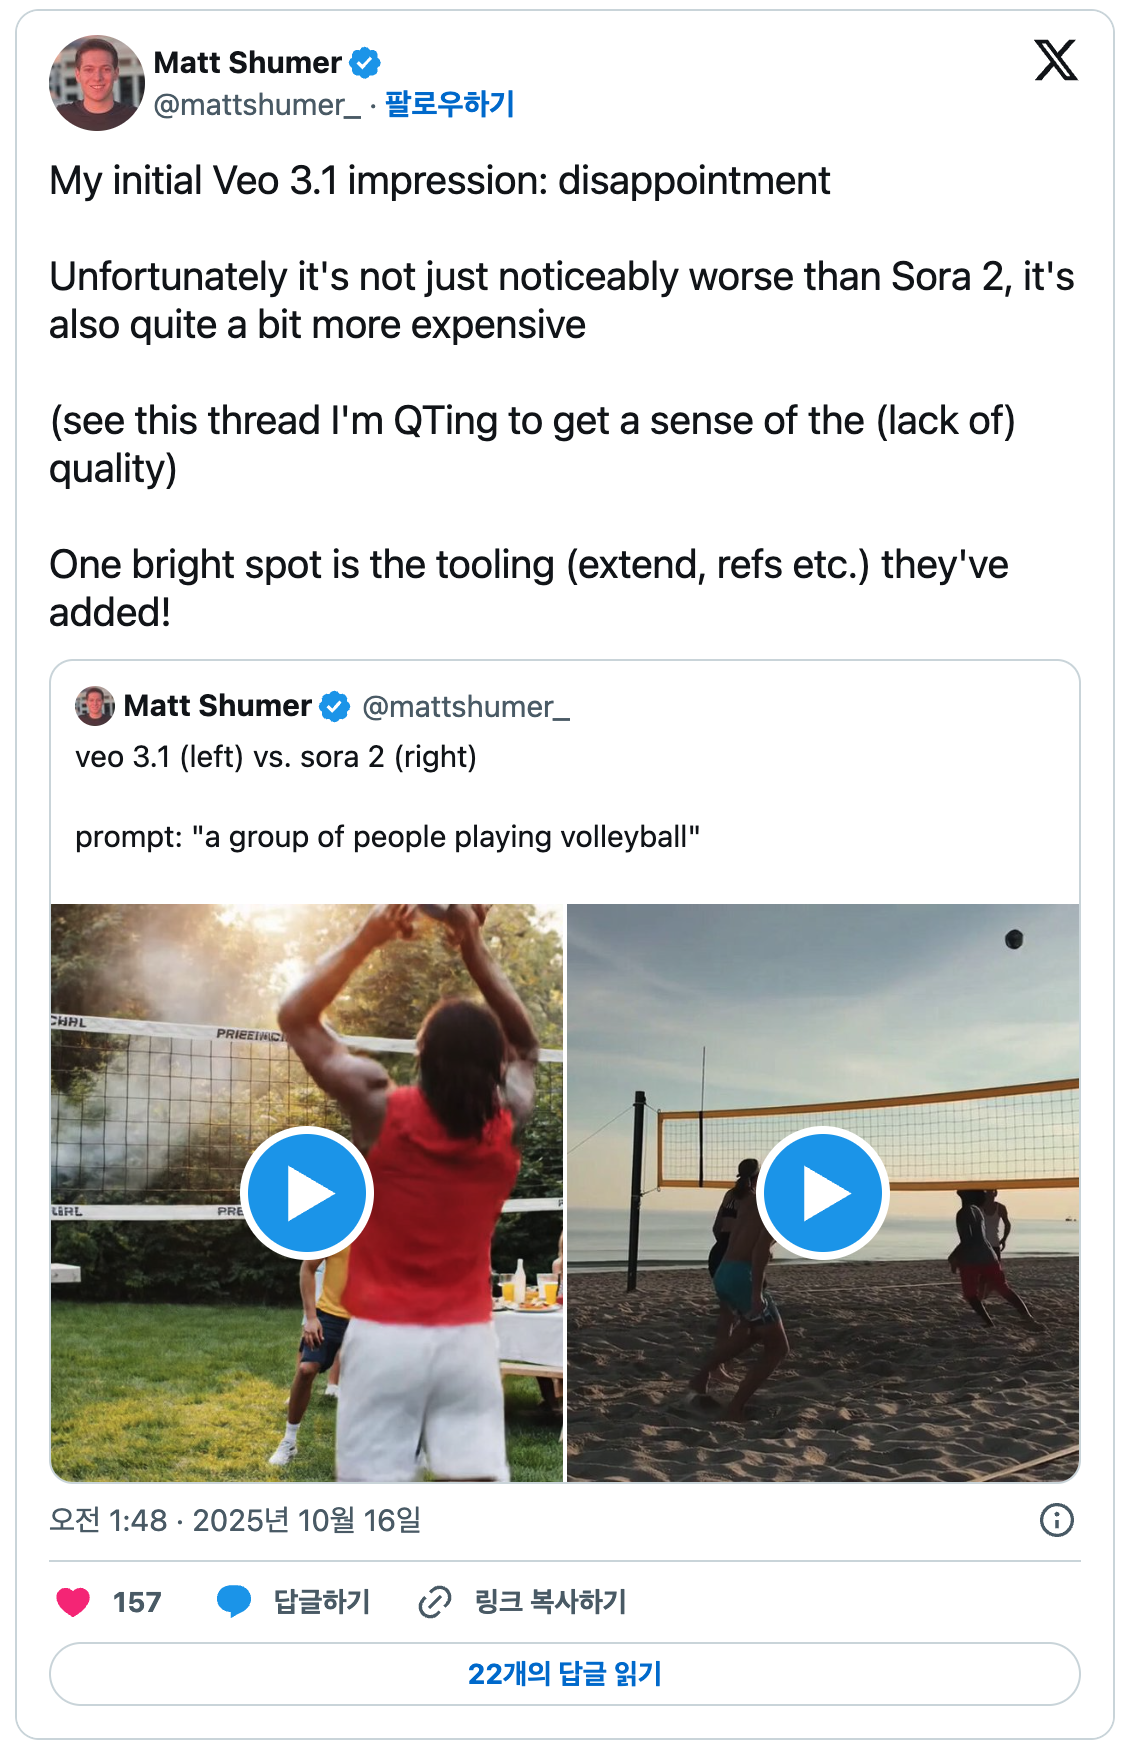Click the 22개의 답글 읽기 button
Viewport: 1122px width, 1752px height.
[565, 1674]
